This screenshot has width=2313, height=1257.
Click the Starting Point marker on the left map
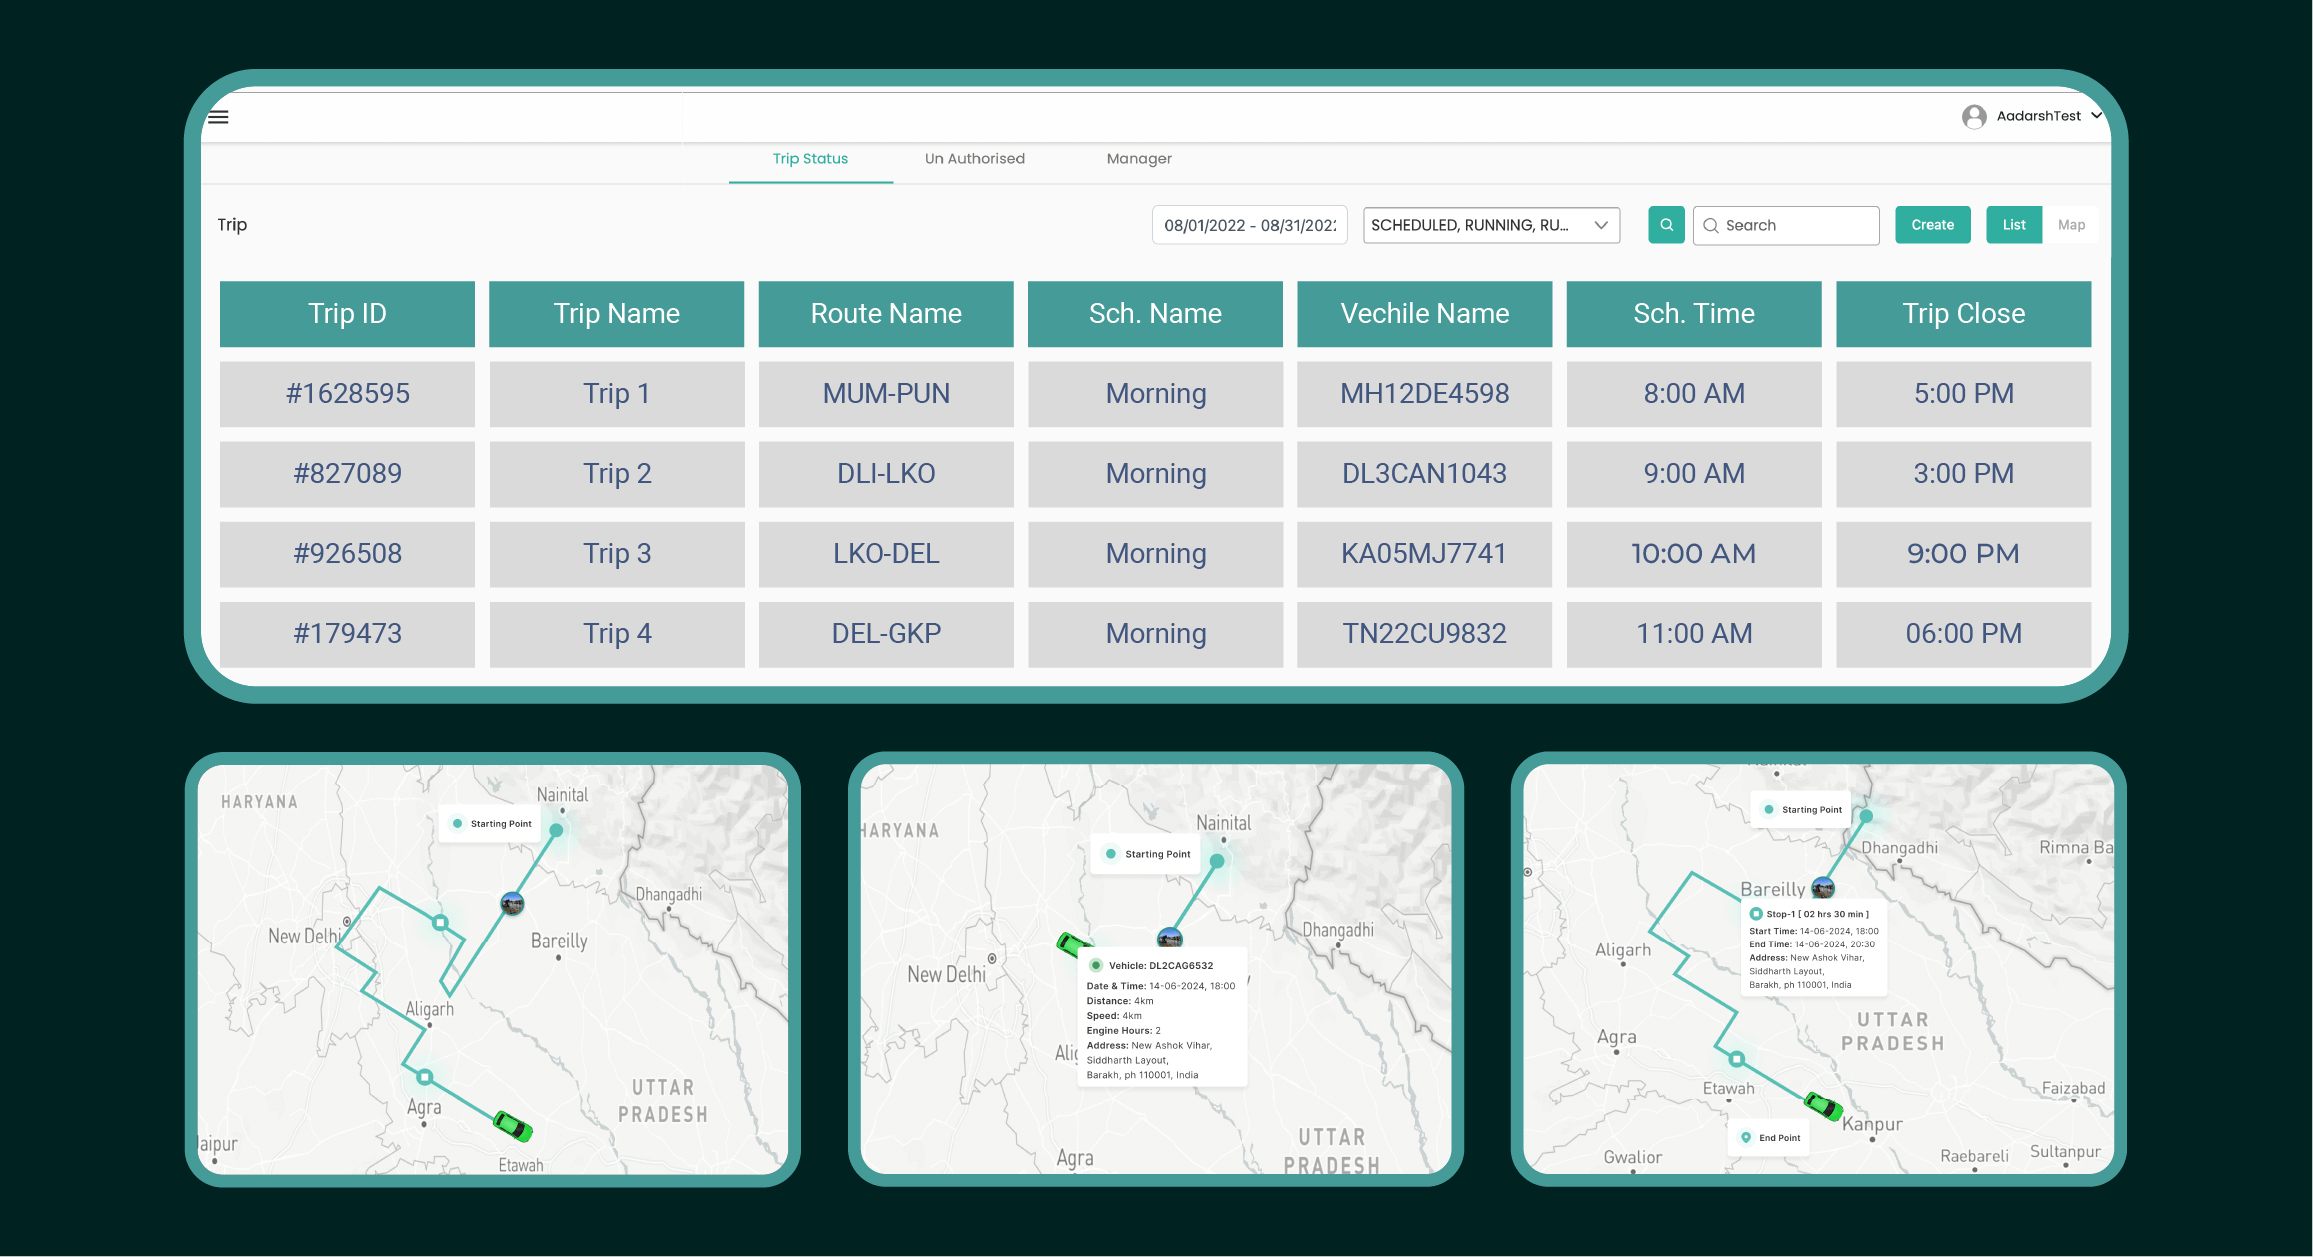(x=489, y=823)
